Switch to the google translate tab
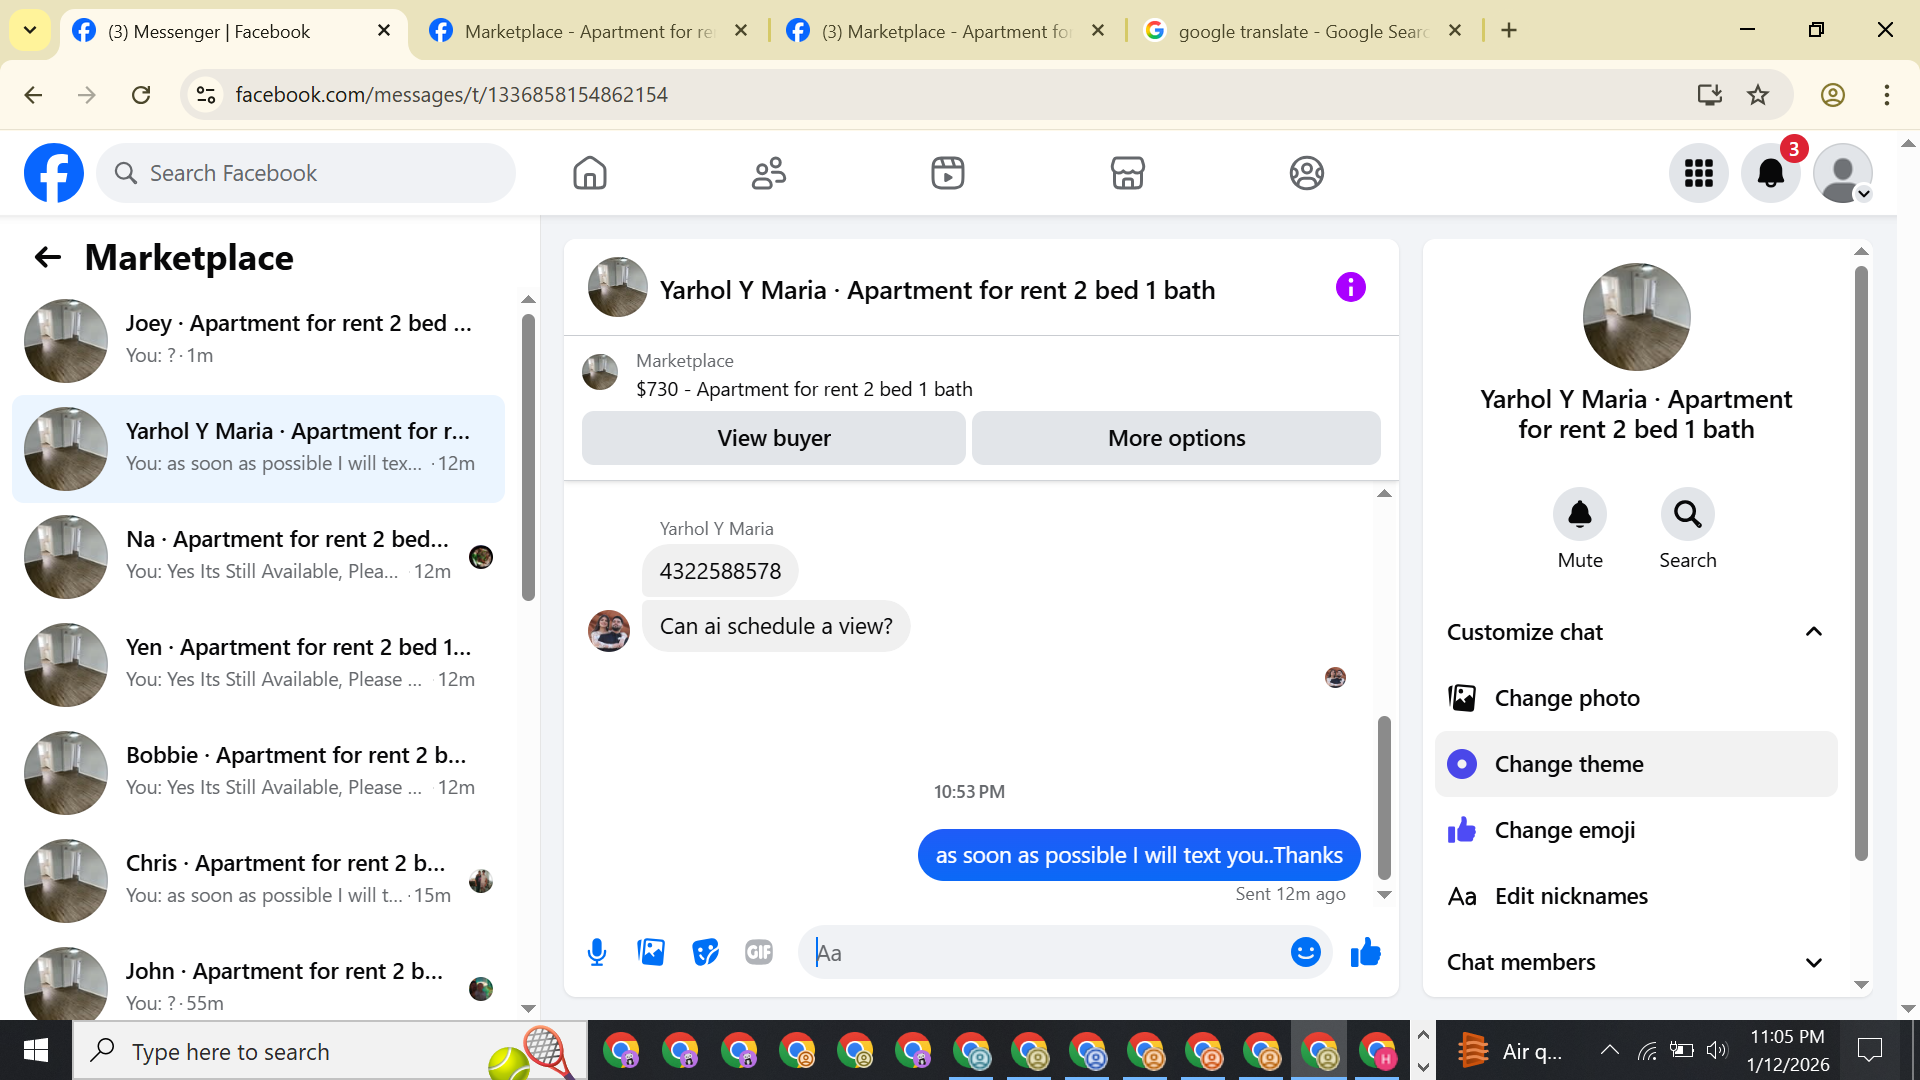Screen dimensions: 1920x1080 pyautogui.click(x=1300, y=31)
